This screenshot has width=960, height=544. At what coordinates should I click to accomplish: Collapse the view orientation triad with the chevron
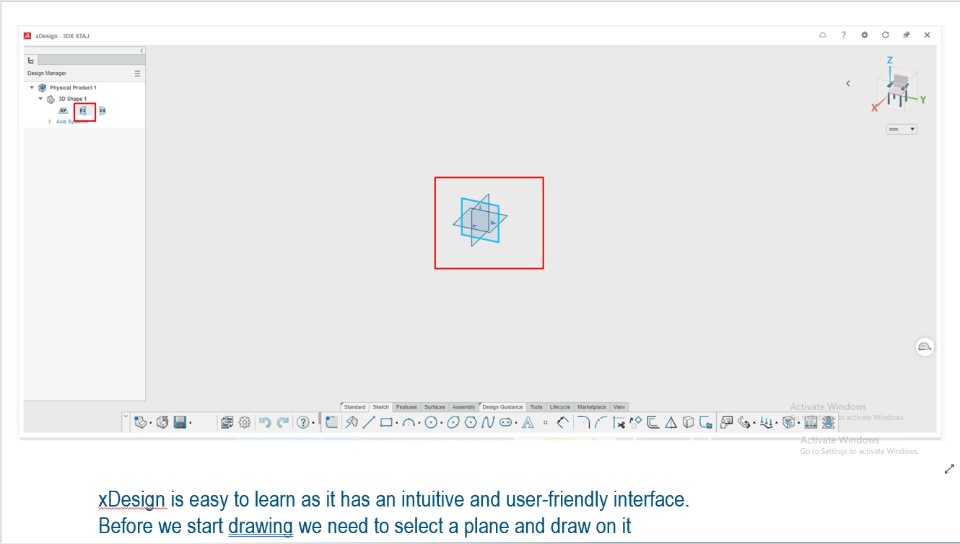(848, 83)
